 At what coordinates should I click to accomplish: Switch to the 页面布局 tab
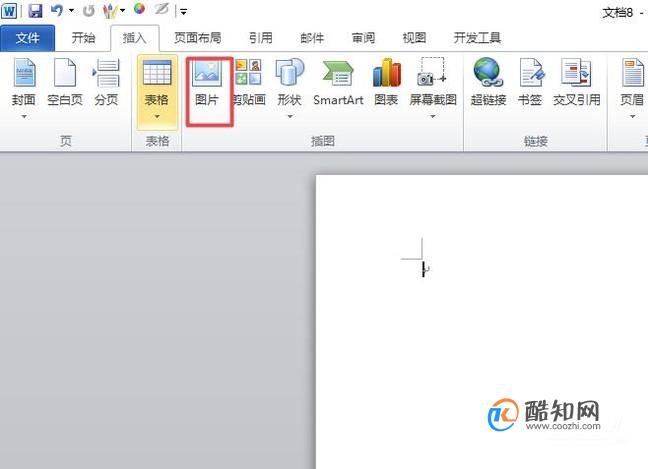[x=198, y=38]
